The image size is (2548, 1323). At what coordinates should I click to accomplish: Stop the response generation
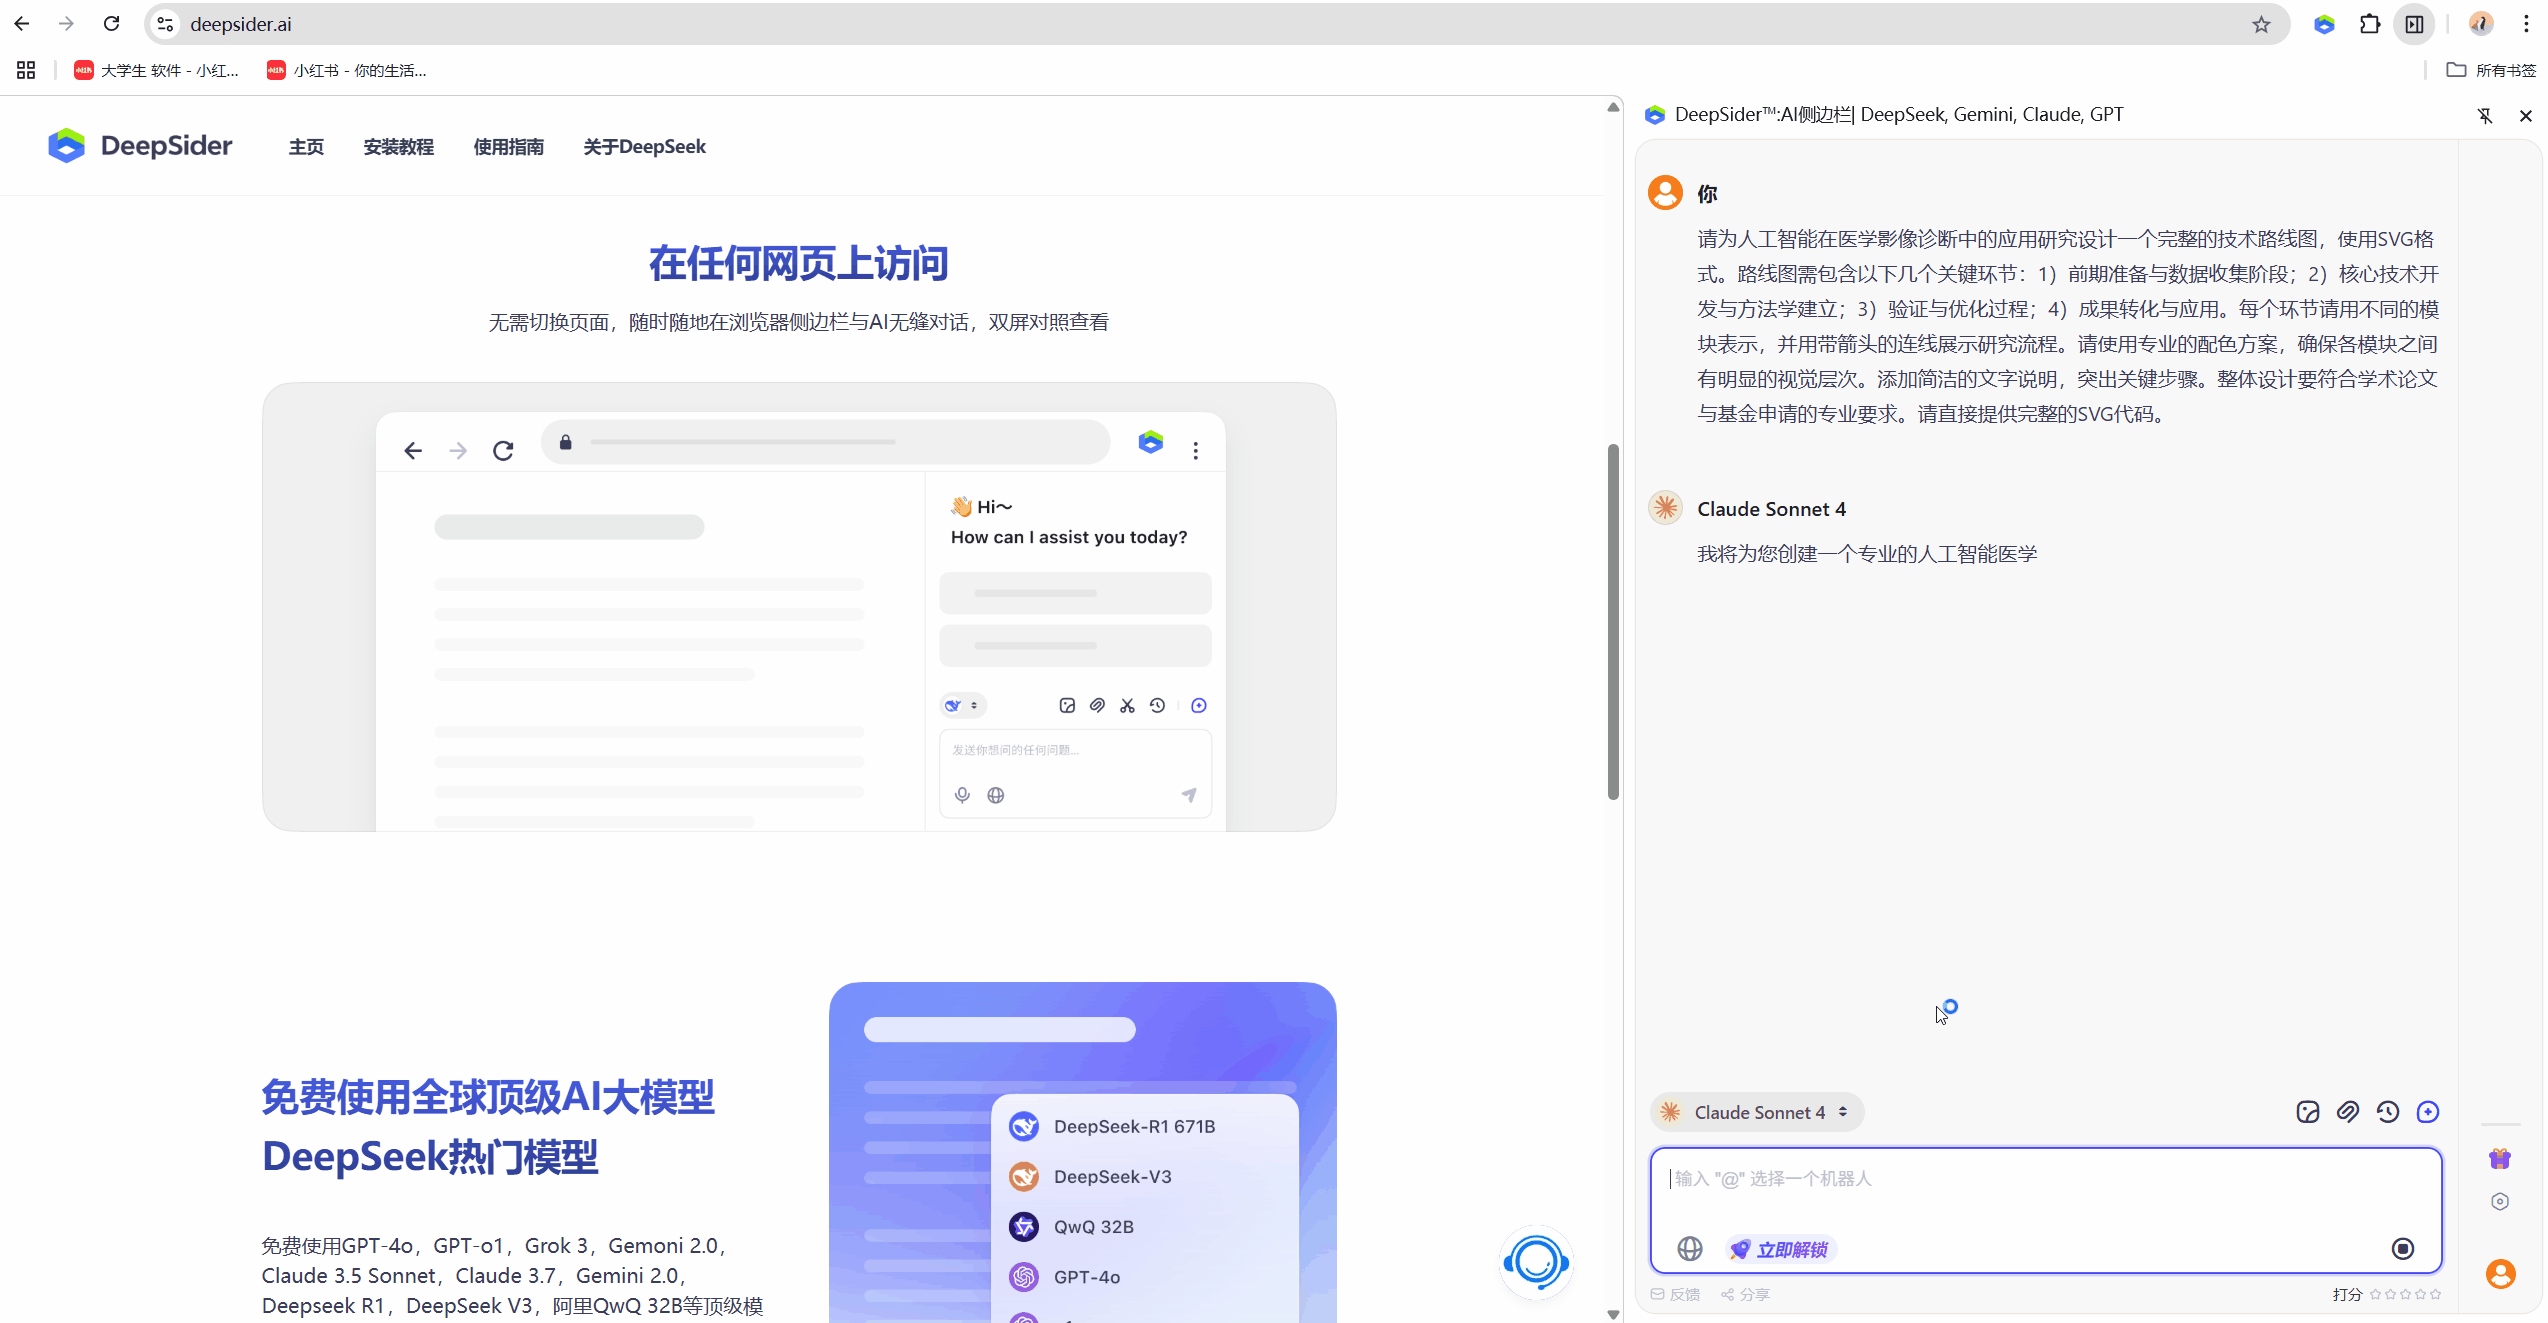[x=2403, y=1248]
